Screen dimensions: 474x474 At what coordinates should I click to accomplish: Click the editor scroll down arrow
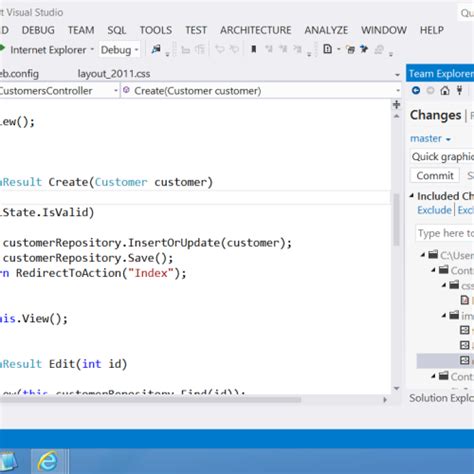click(x=396, y=388)
